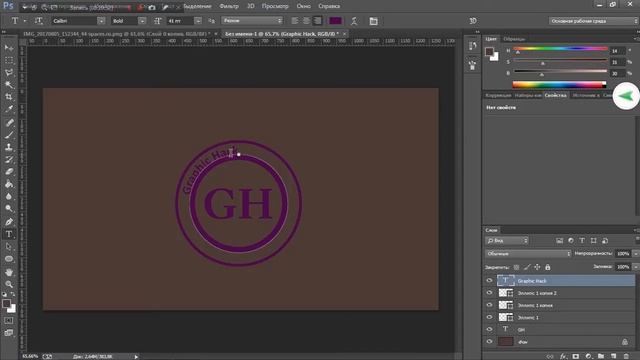The image size is (640, 360).
Task: Select the Zoom tool
Action: pos(9,284)
